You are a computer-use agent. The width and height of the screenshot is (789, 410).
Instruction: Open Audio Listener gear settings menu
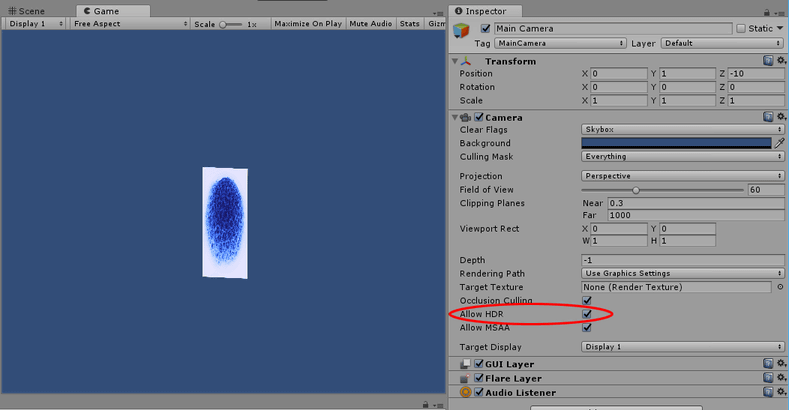(781, 392)
